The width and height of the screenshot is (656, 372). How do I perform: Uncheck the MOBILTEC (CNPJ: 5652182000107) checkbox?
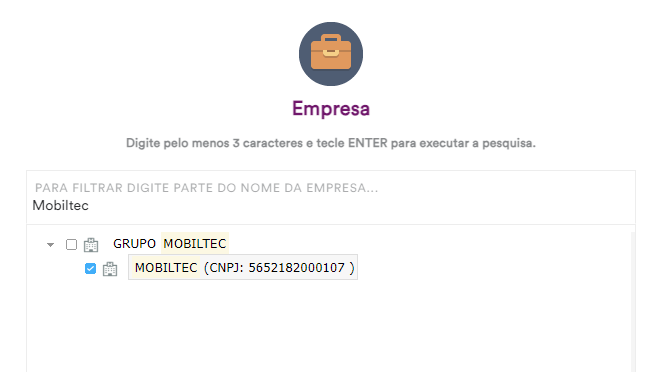pos(90,269)
